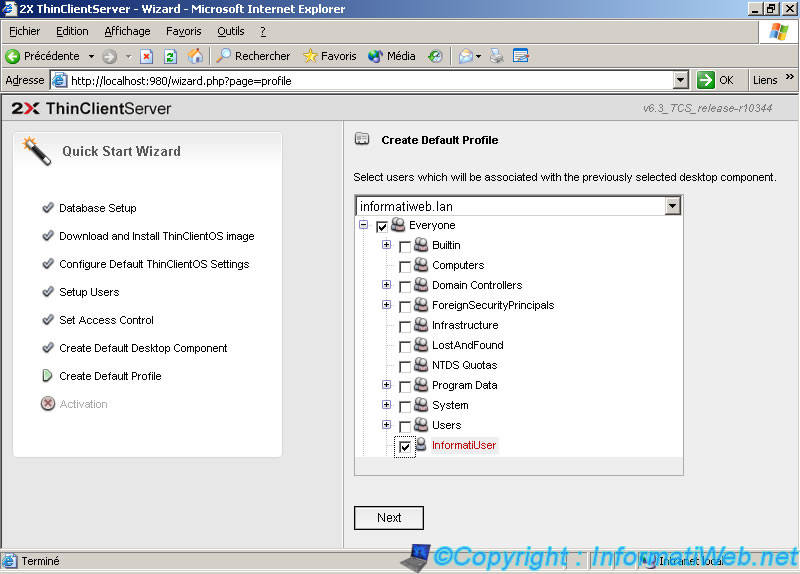Click the Média globe icon
Viewport: 800px width, 574px height.
375,56
